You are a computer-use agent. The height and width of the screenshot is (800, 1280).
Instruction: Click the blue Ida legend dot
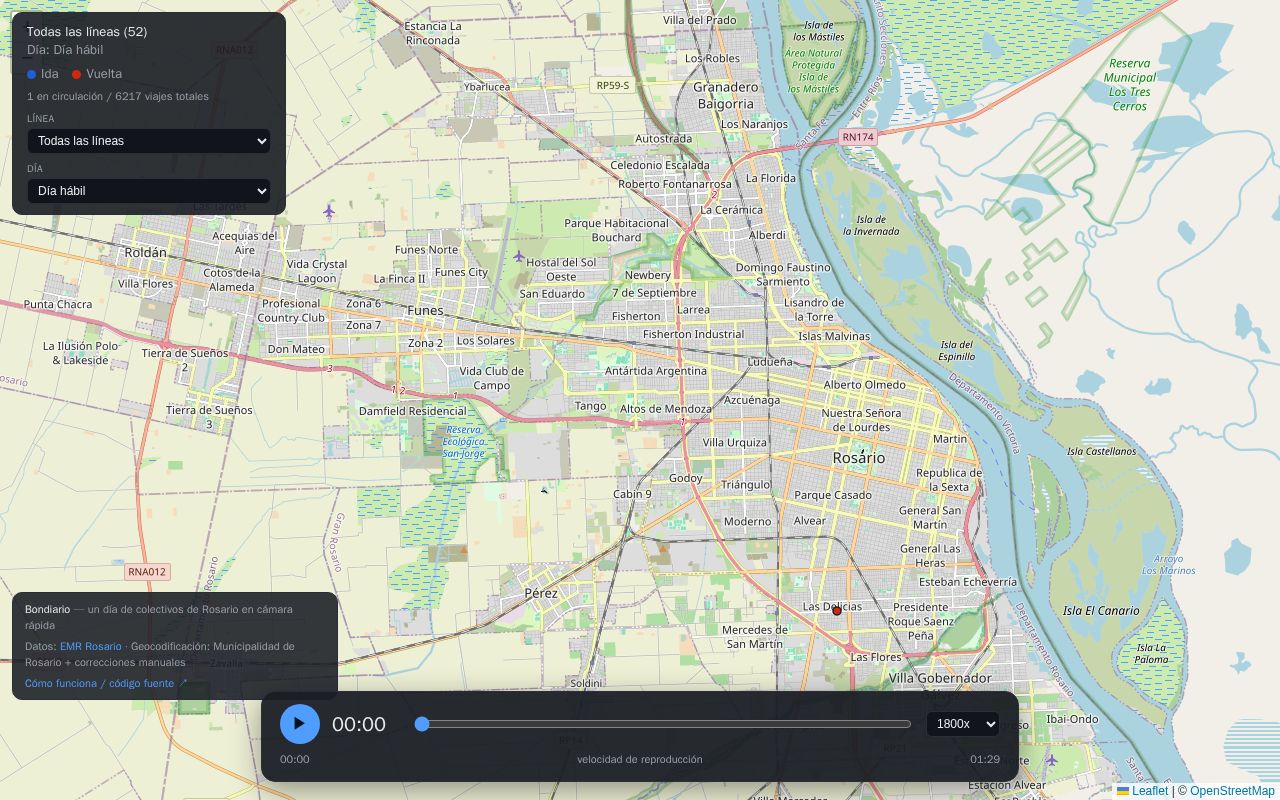pos(32,74)
